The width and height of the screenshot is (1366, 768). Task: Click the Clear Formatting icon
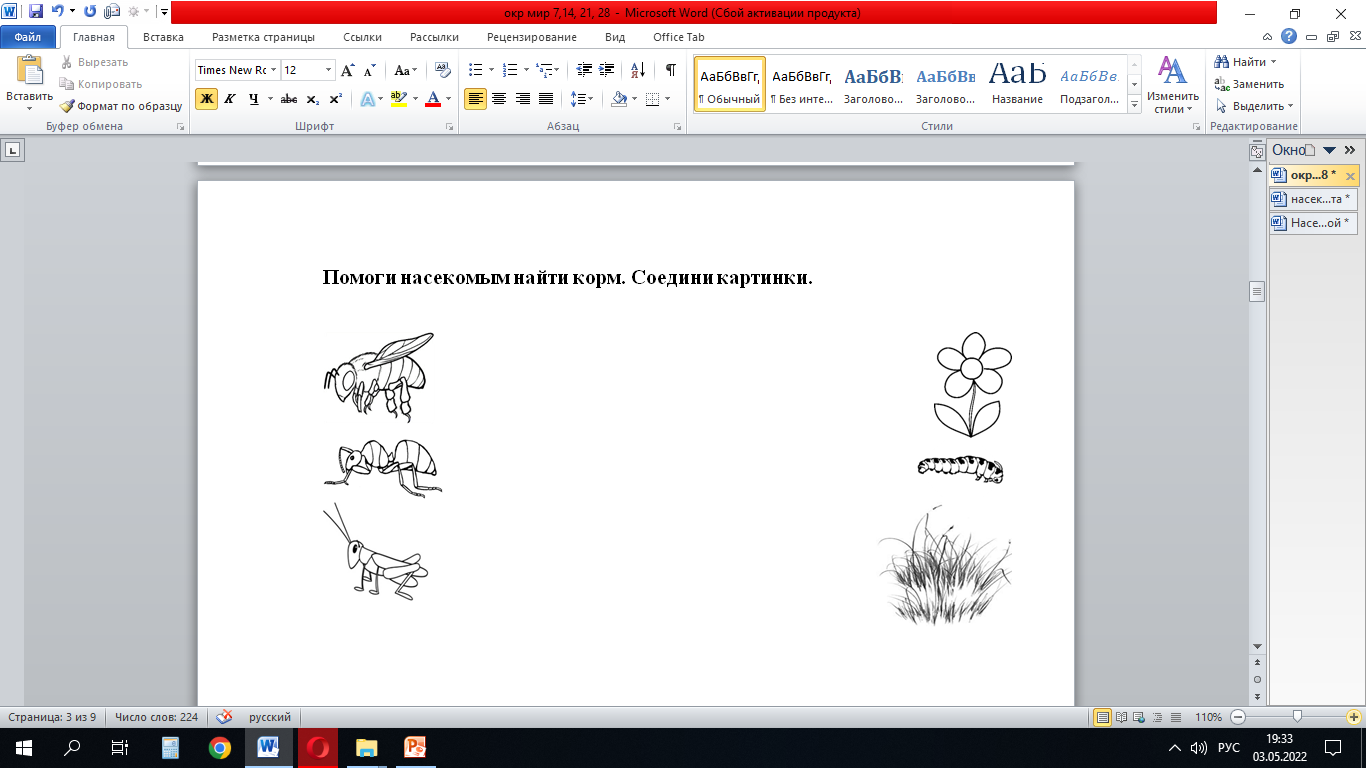(x=441, y=70)
